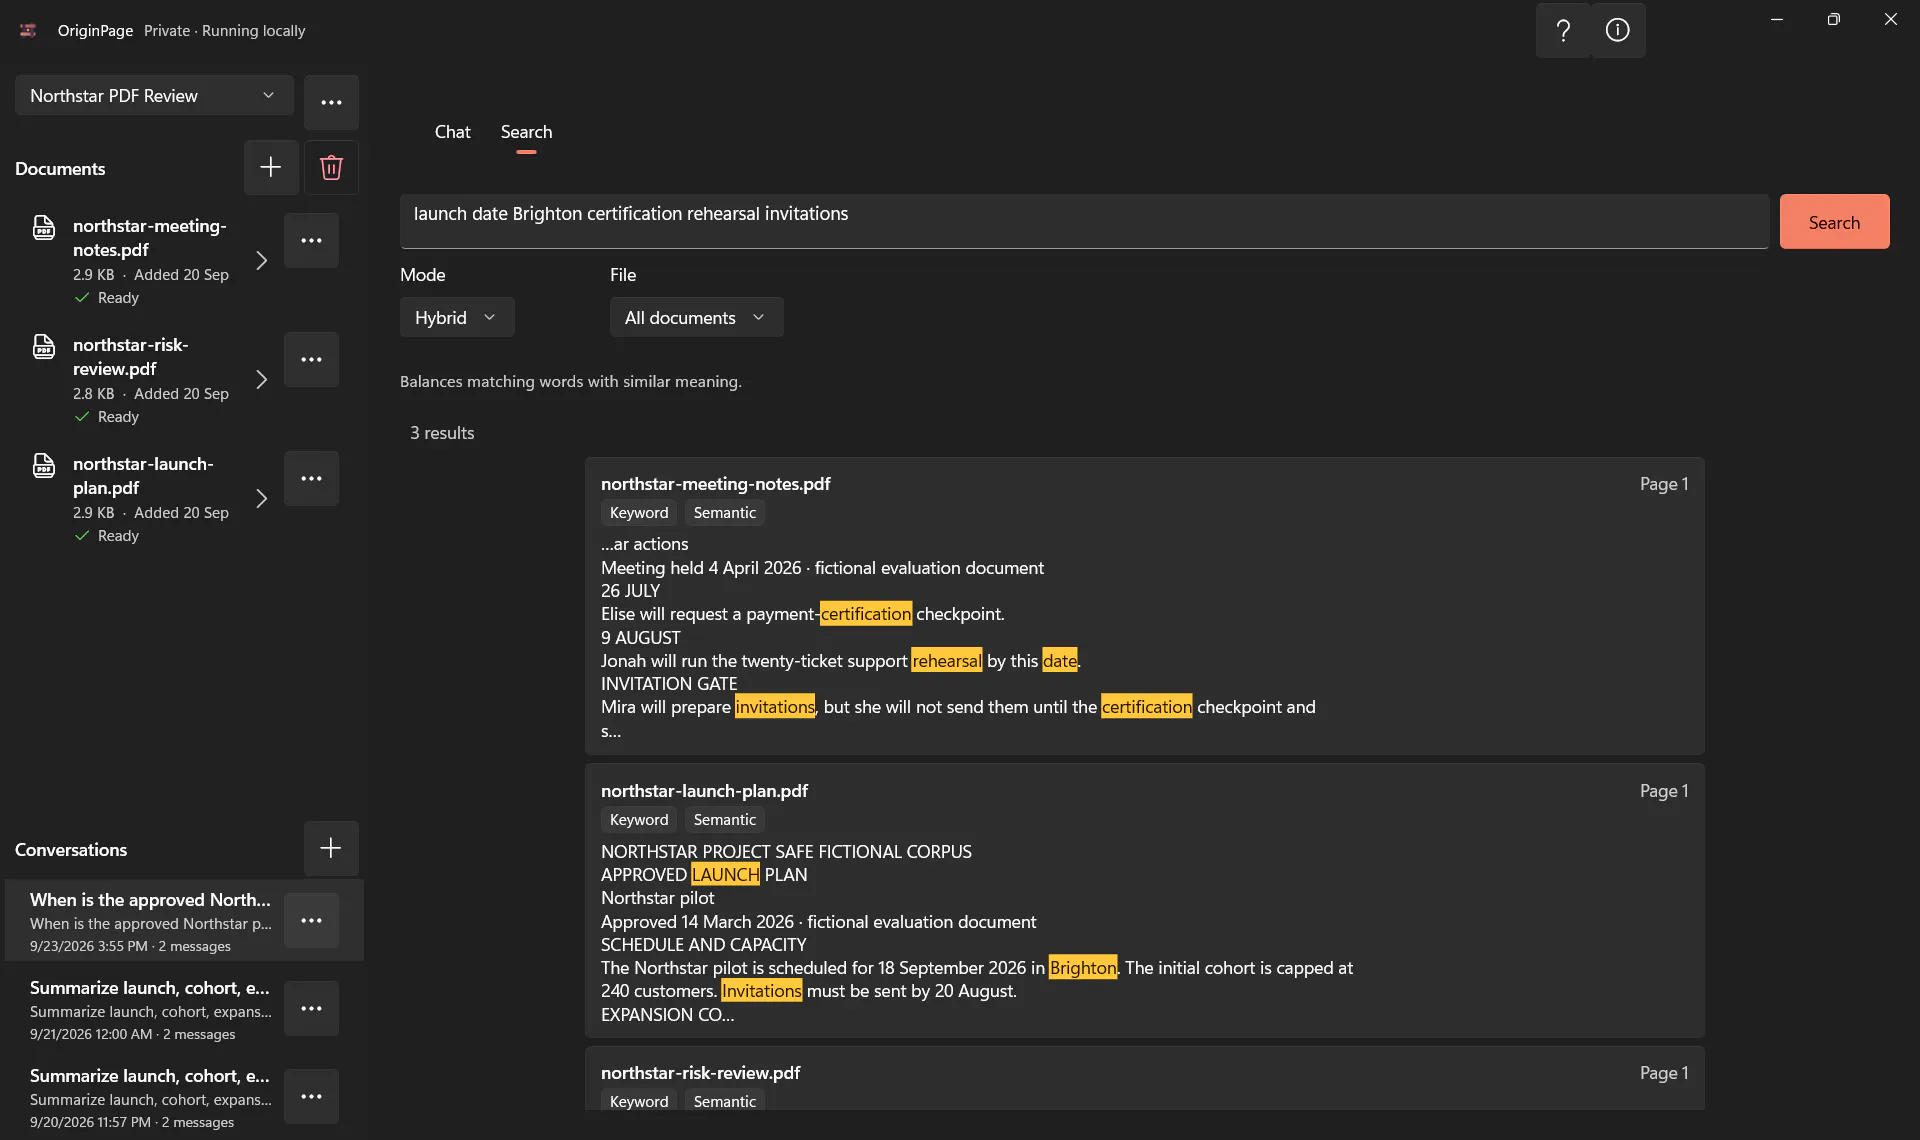This screenshot has width=1920, height=1140.
Task: Click PDF file icon of northstar-launch-plan.pdf
Action: coord(44,466)
